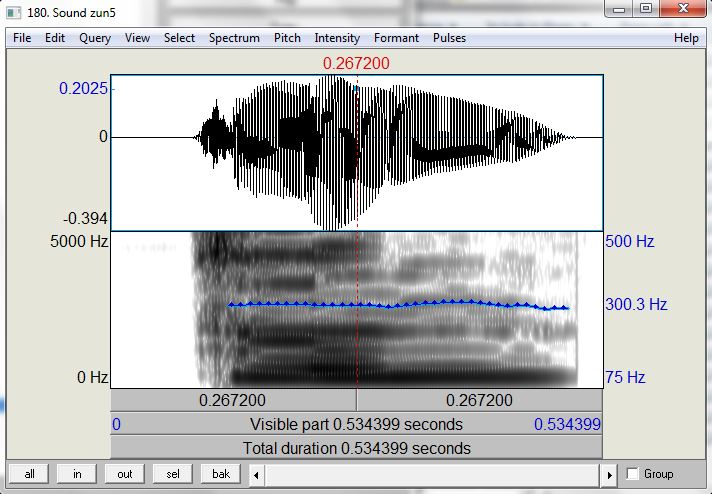The width and height of the screenshot is (712, 494).
Task: Click the window end time 0.534399
Action: (x=567, y=424)
